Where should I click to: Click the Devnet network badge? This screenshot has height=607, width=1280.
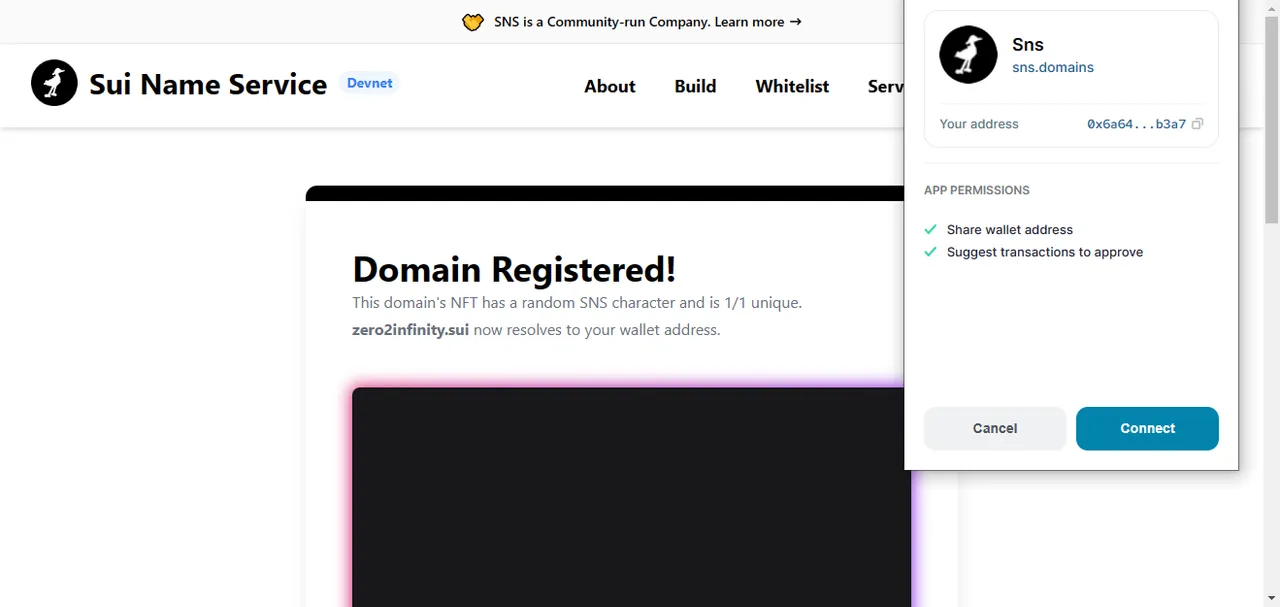[x=370, y=83]
